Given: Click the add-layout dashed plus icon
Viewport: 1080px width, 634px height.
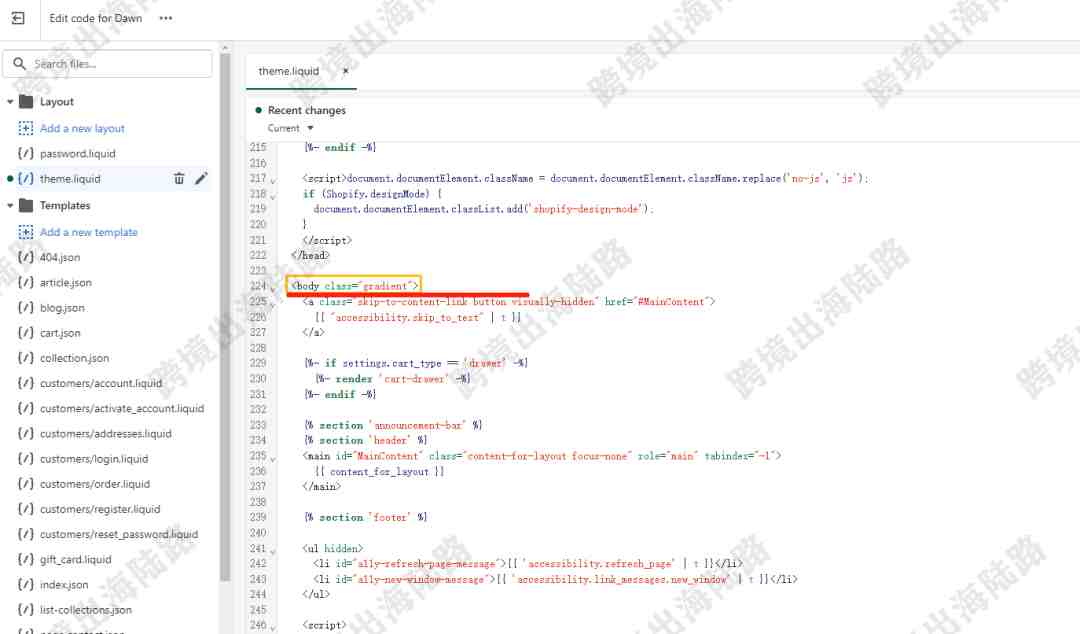Looking at the screenshot, I should click(x=25, y=128).
